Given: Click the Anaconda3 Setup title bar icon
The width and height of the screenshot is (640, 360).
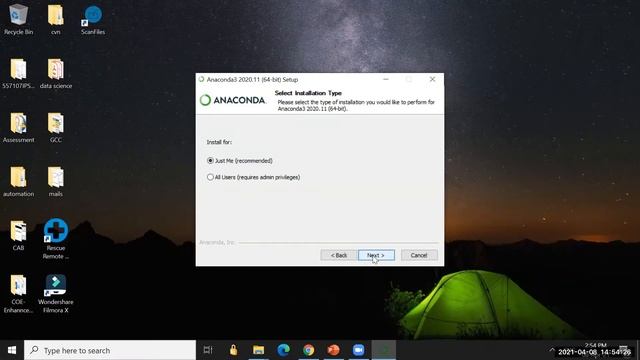Looking at the screenshot, I should pos(202,79).
